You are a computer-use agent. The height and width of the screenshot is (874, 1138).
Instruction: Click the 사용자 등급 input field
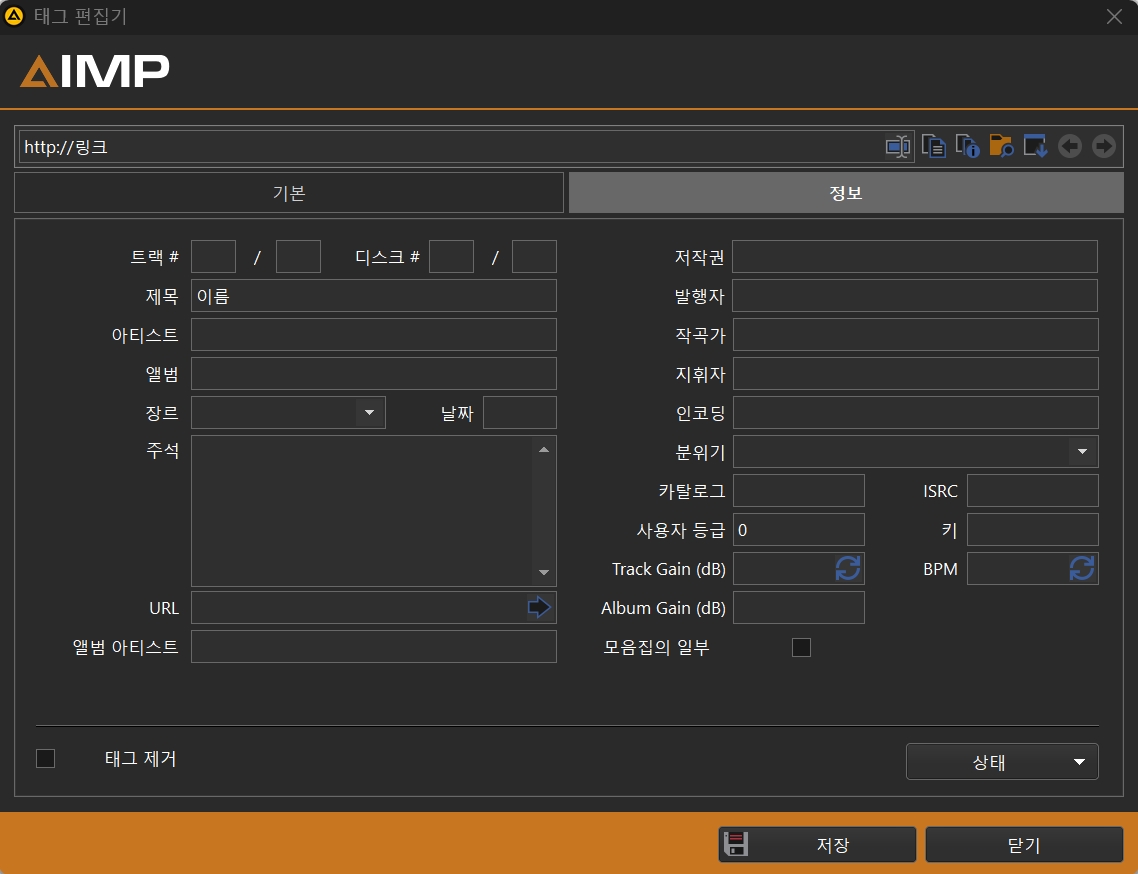[799, 530]
